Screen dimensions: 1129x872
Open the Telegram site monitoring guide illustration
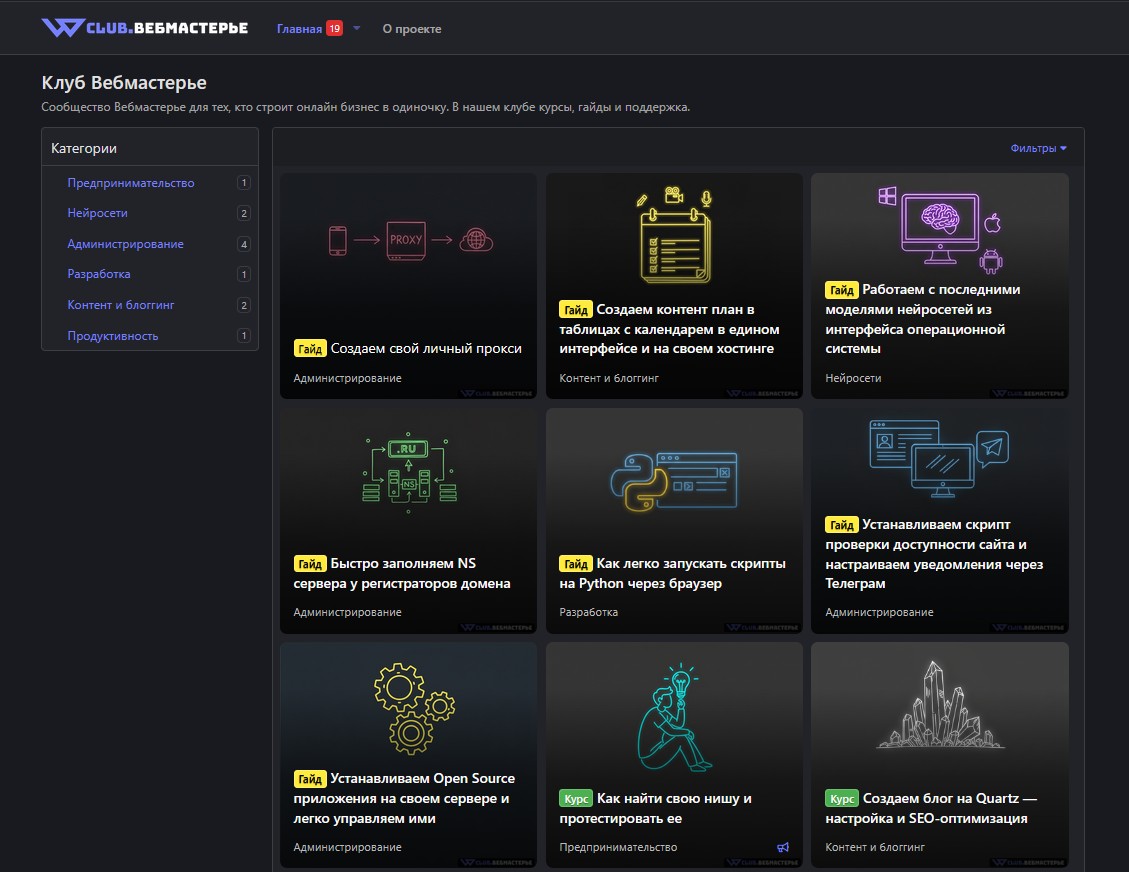938,458
